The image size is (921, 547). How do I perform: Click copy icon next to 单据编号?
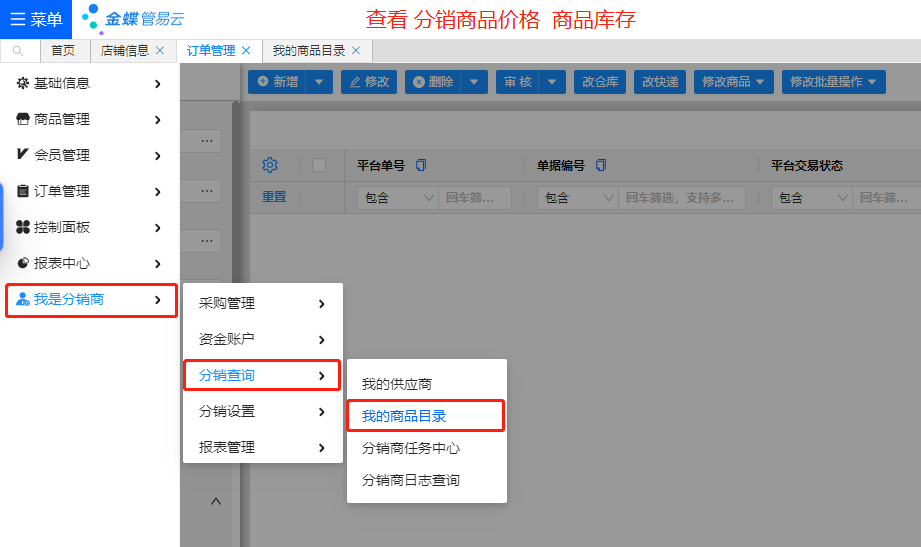pyautogui.click(x=601, y=165)
